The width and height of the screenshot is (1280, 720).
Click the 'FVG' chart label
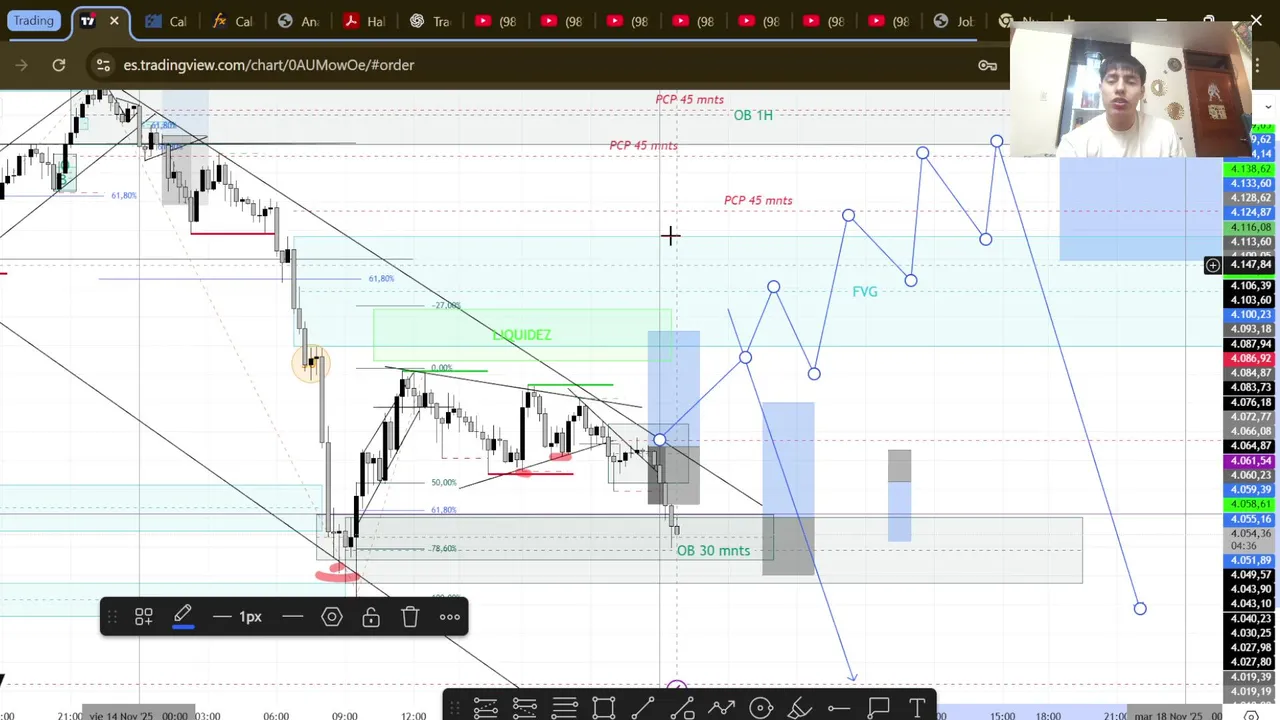865,291
